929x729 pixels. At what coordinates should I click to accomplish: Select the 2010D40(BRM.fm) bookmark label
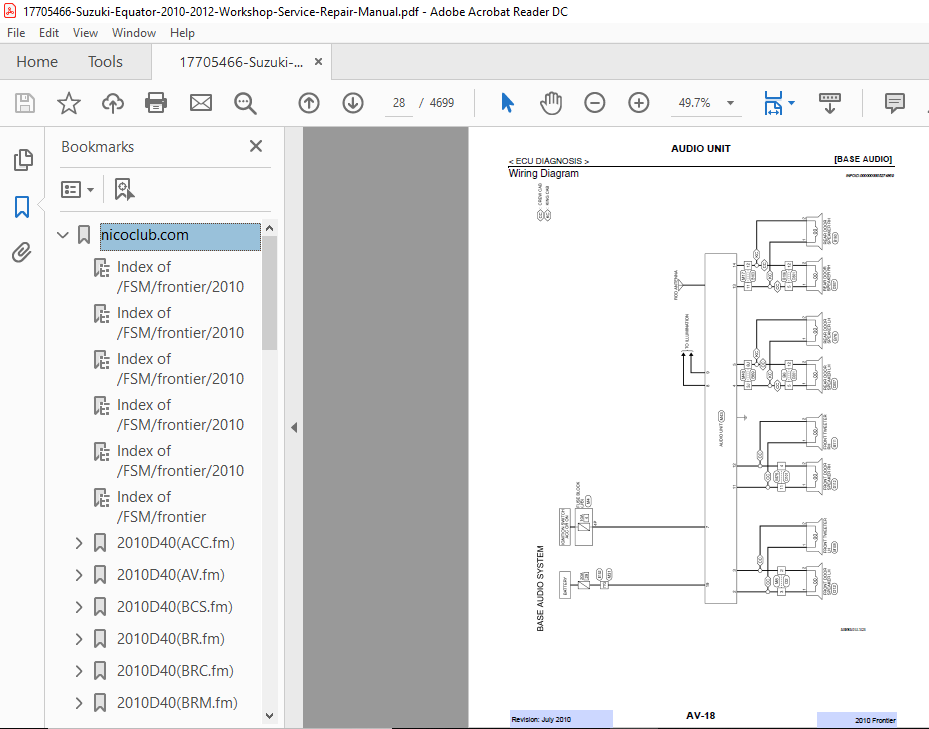pyautogui.click(x=177, y=703)
